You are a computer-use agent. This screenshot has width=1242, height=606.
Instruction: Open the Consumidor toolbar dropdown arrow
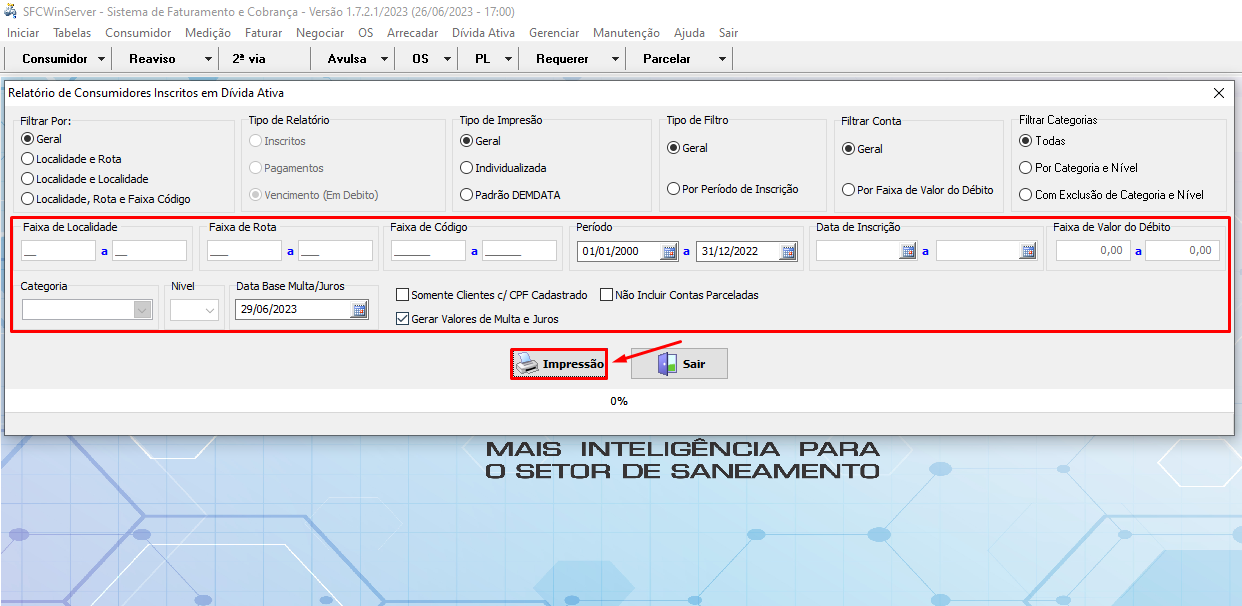[x=101, y=59]
